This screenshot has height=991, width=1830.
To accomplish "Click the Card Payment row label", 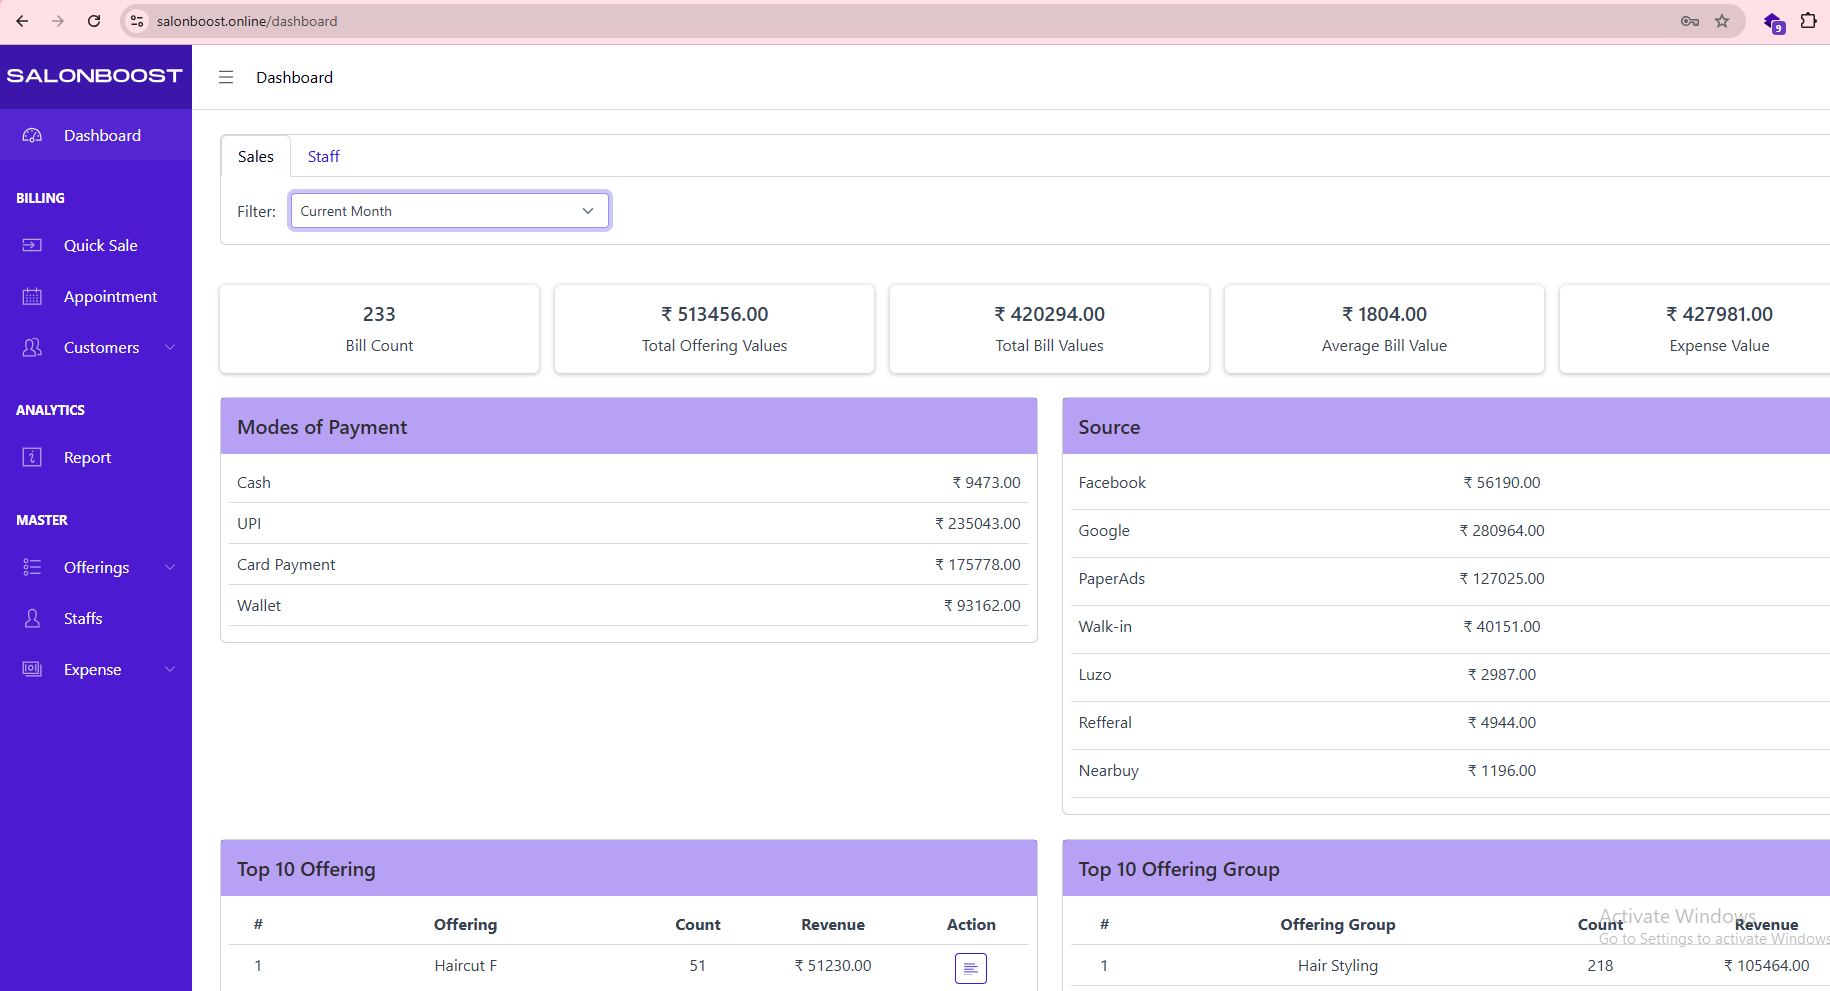I will [286, 564].
